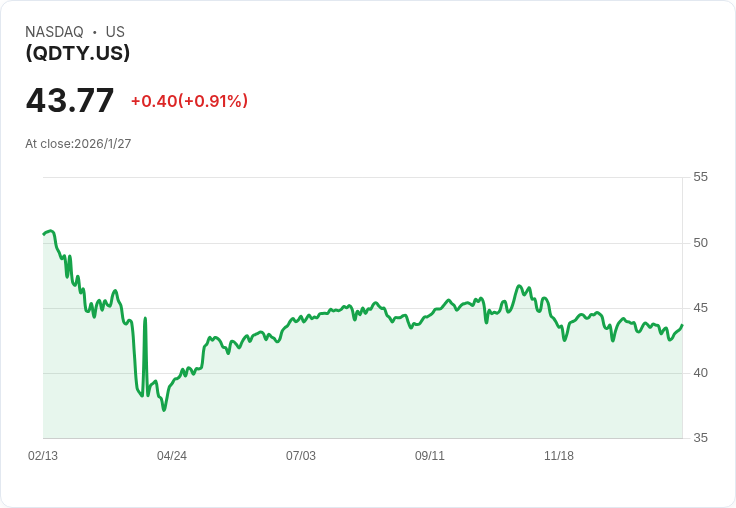Click the 43.77 current price
The image size is (736, 508).
[x=70, y=101]
